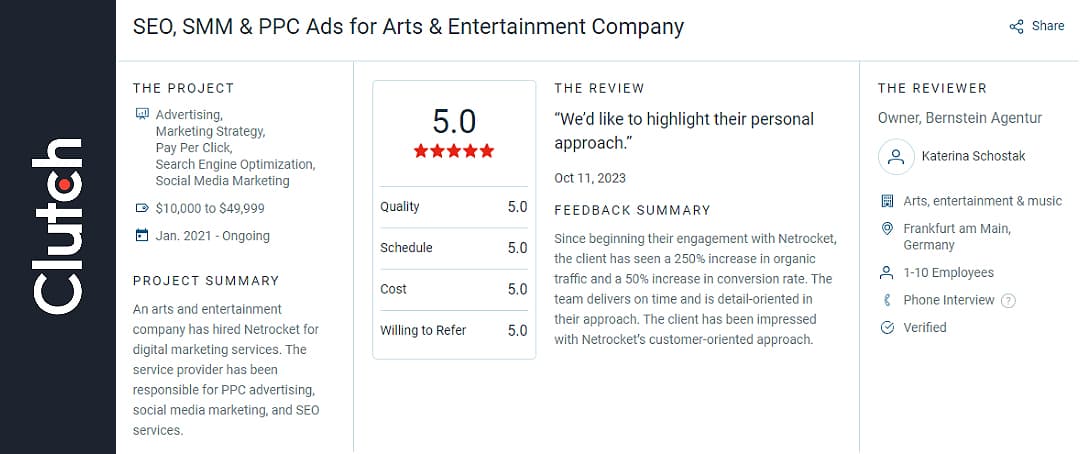Viewport: 1080px width, 454px height.
Task: Click reviewer name Katerina Schostak
Action: [973, 156]
